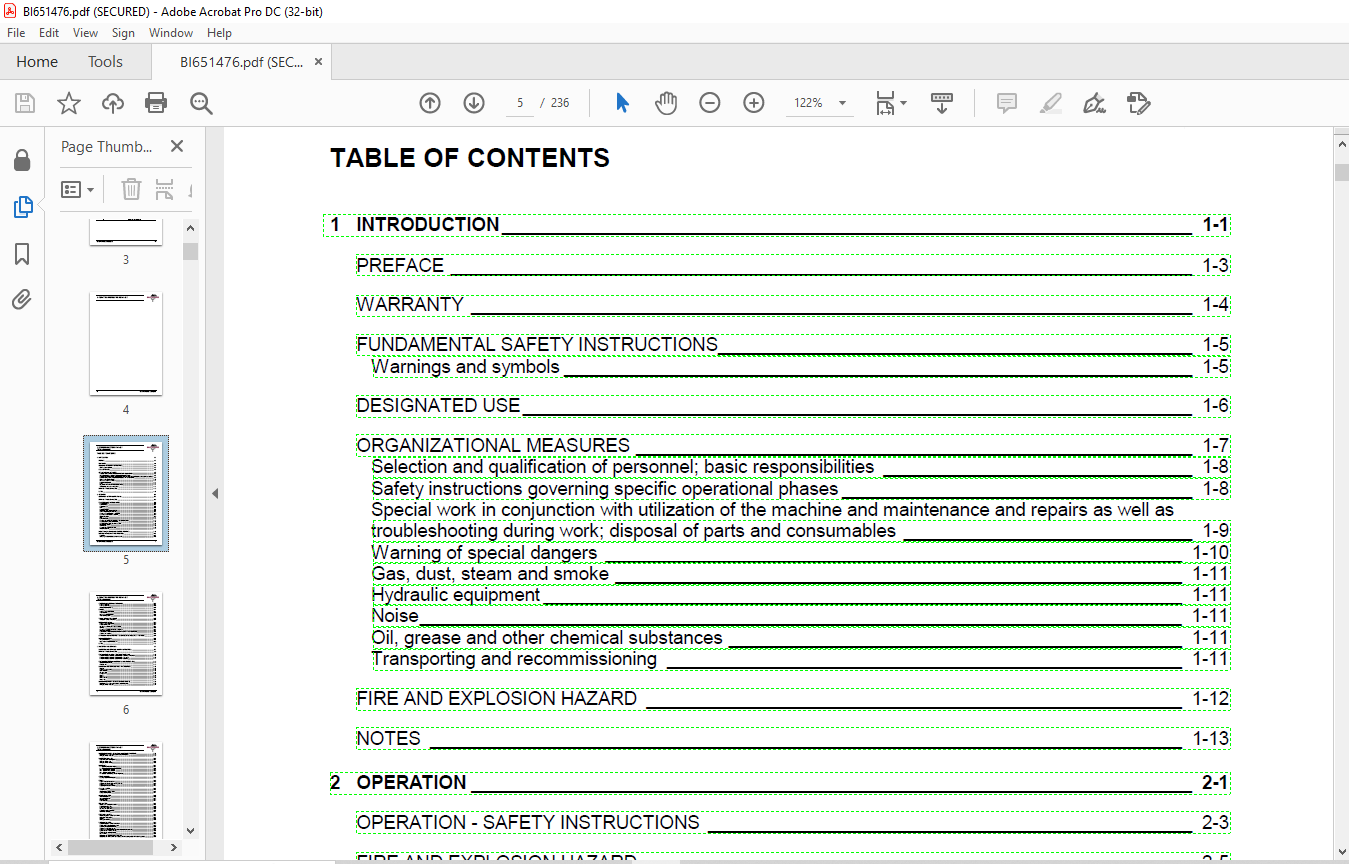1349x864 pixels.
Task: Go to next page arrow
Action: click(x=474, y=103)
